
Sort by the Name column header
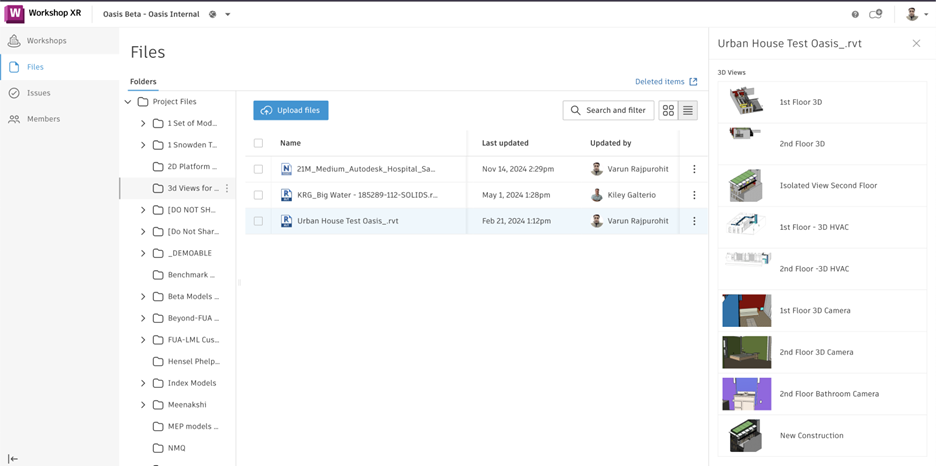pos(290,143)
